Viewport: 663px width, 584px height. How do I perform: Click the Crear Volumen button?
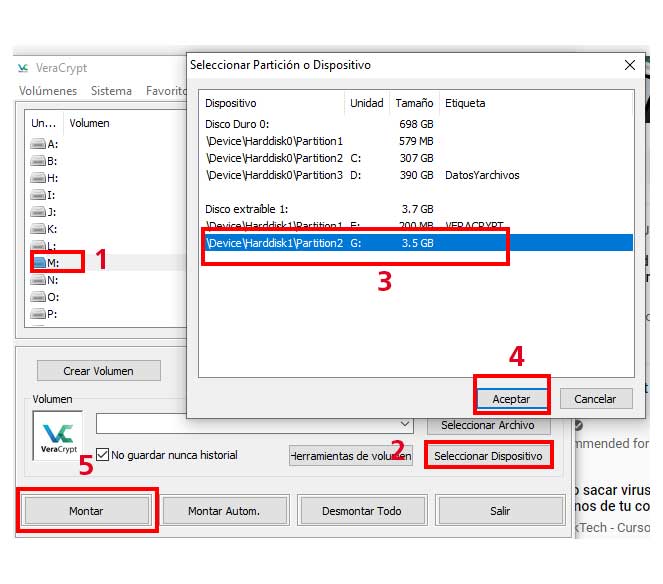click(99, 371)
